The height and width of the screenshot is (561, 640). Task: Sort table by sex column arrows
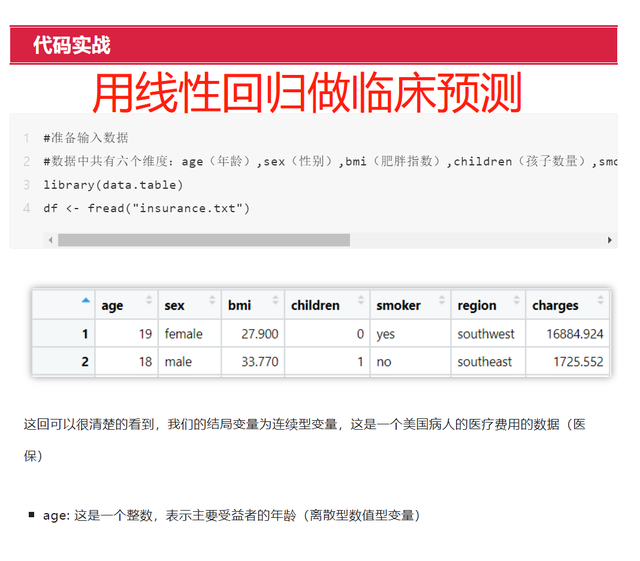coord(212,300)
